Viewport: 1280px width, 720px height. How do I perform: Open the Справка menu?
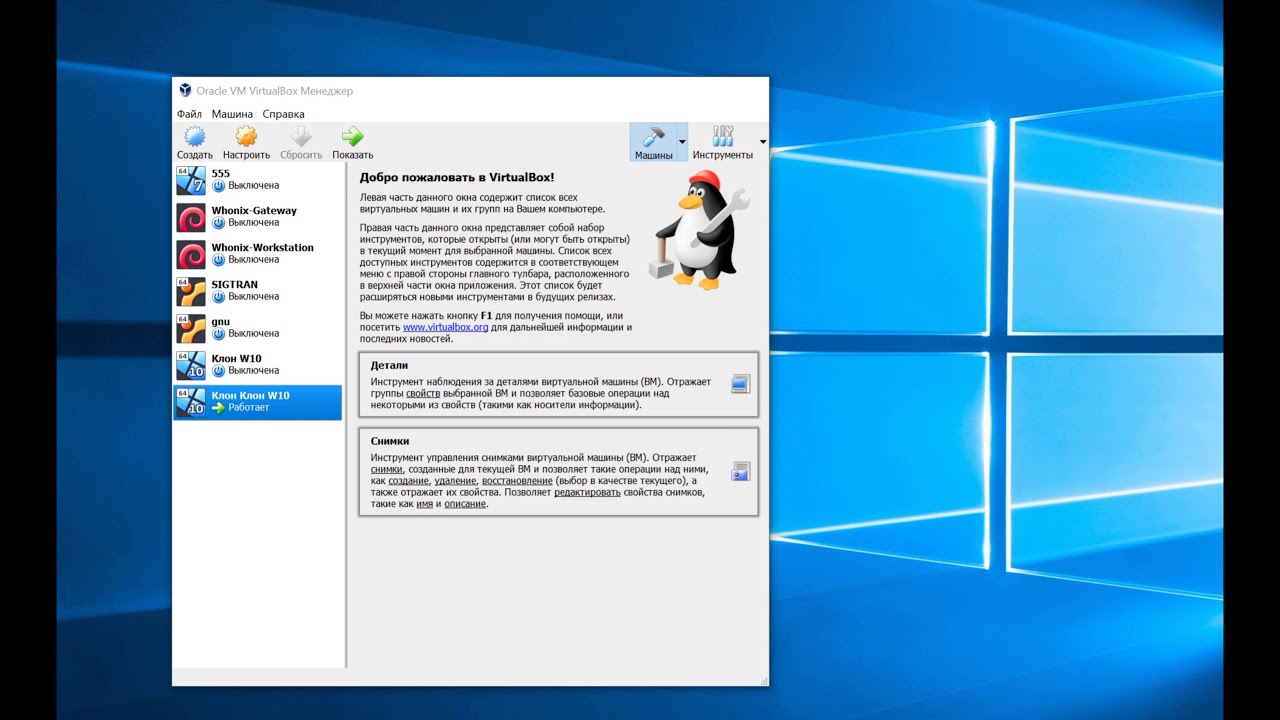point(283,114)
